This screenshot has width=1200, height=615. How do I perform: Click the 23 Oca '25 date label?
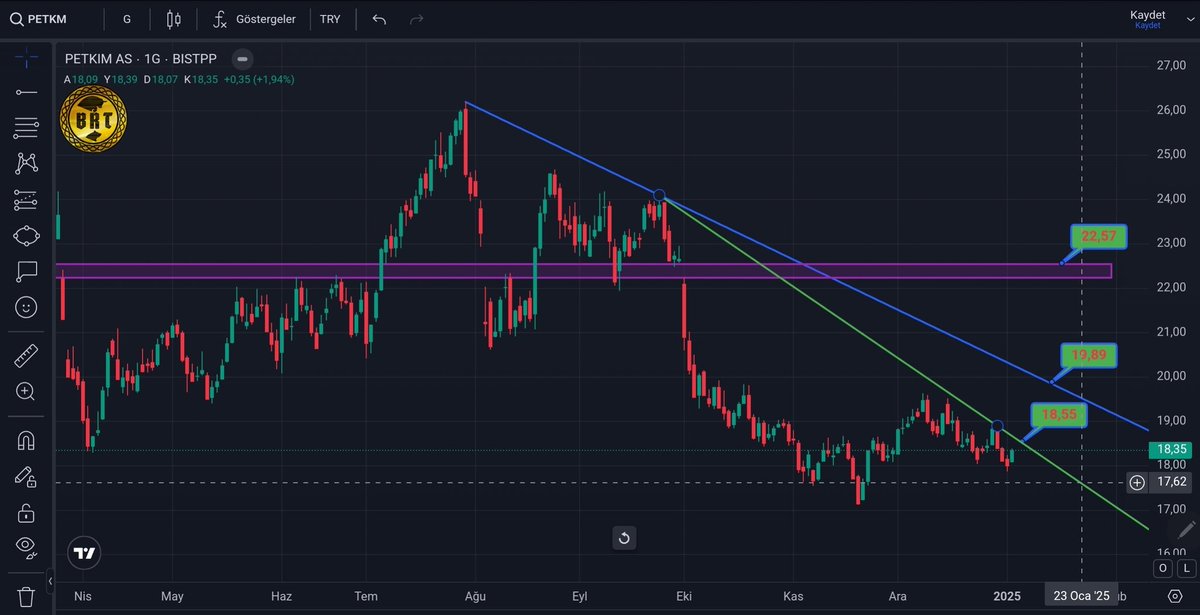[1082, 596]
